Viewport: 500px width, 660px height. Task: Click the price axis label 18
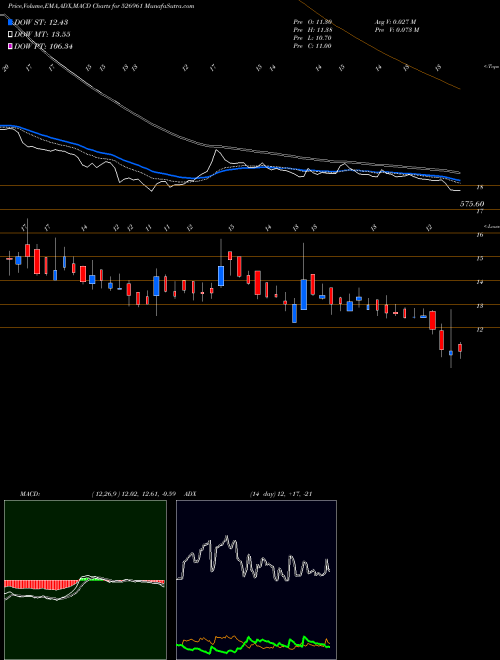479,188
